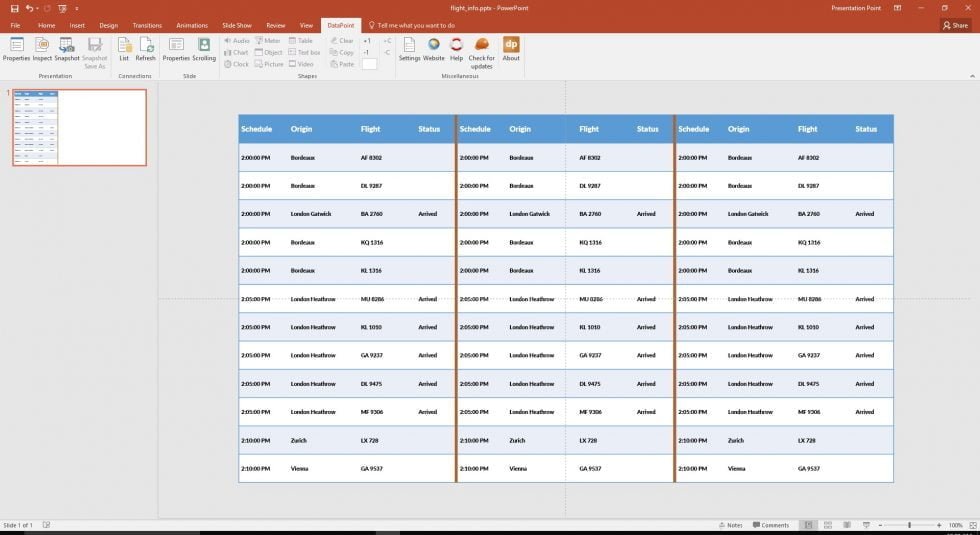Image resolution: width=980 pixels, height=535 pixels.
Task: Open the About DataPoint dialog
Action: click(511, 49)
